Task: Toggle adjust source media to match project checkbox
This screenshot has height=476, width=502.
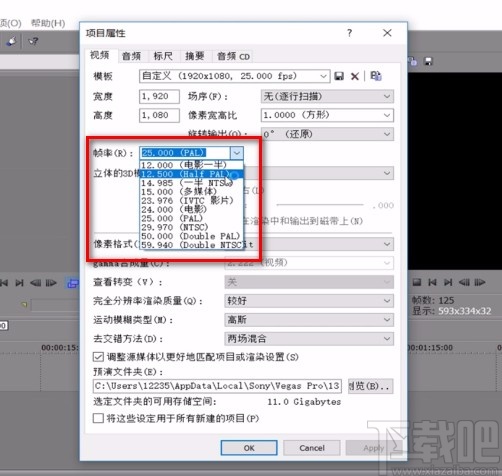Action: point(98,357)
